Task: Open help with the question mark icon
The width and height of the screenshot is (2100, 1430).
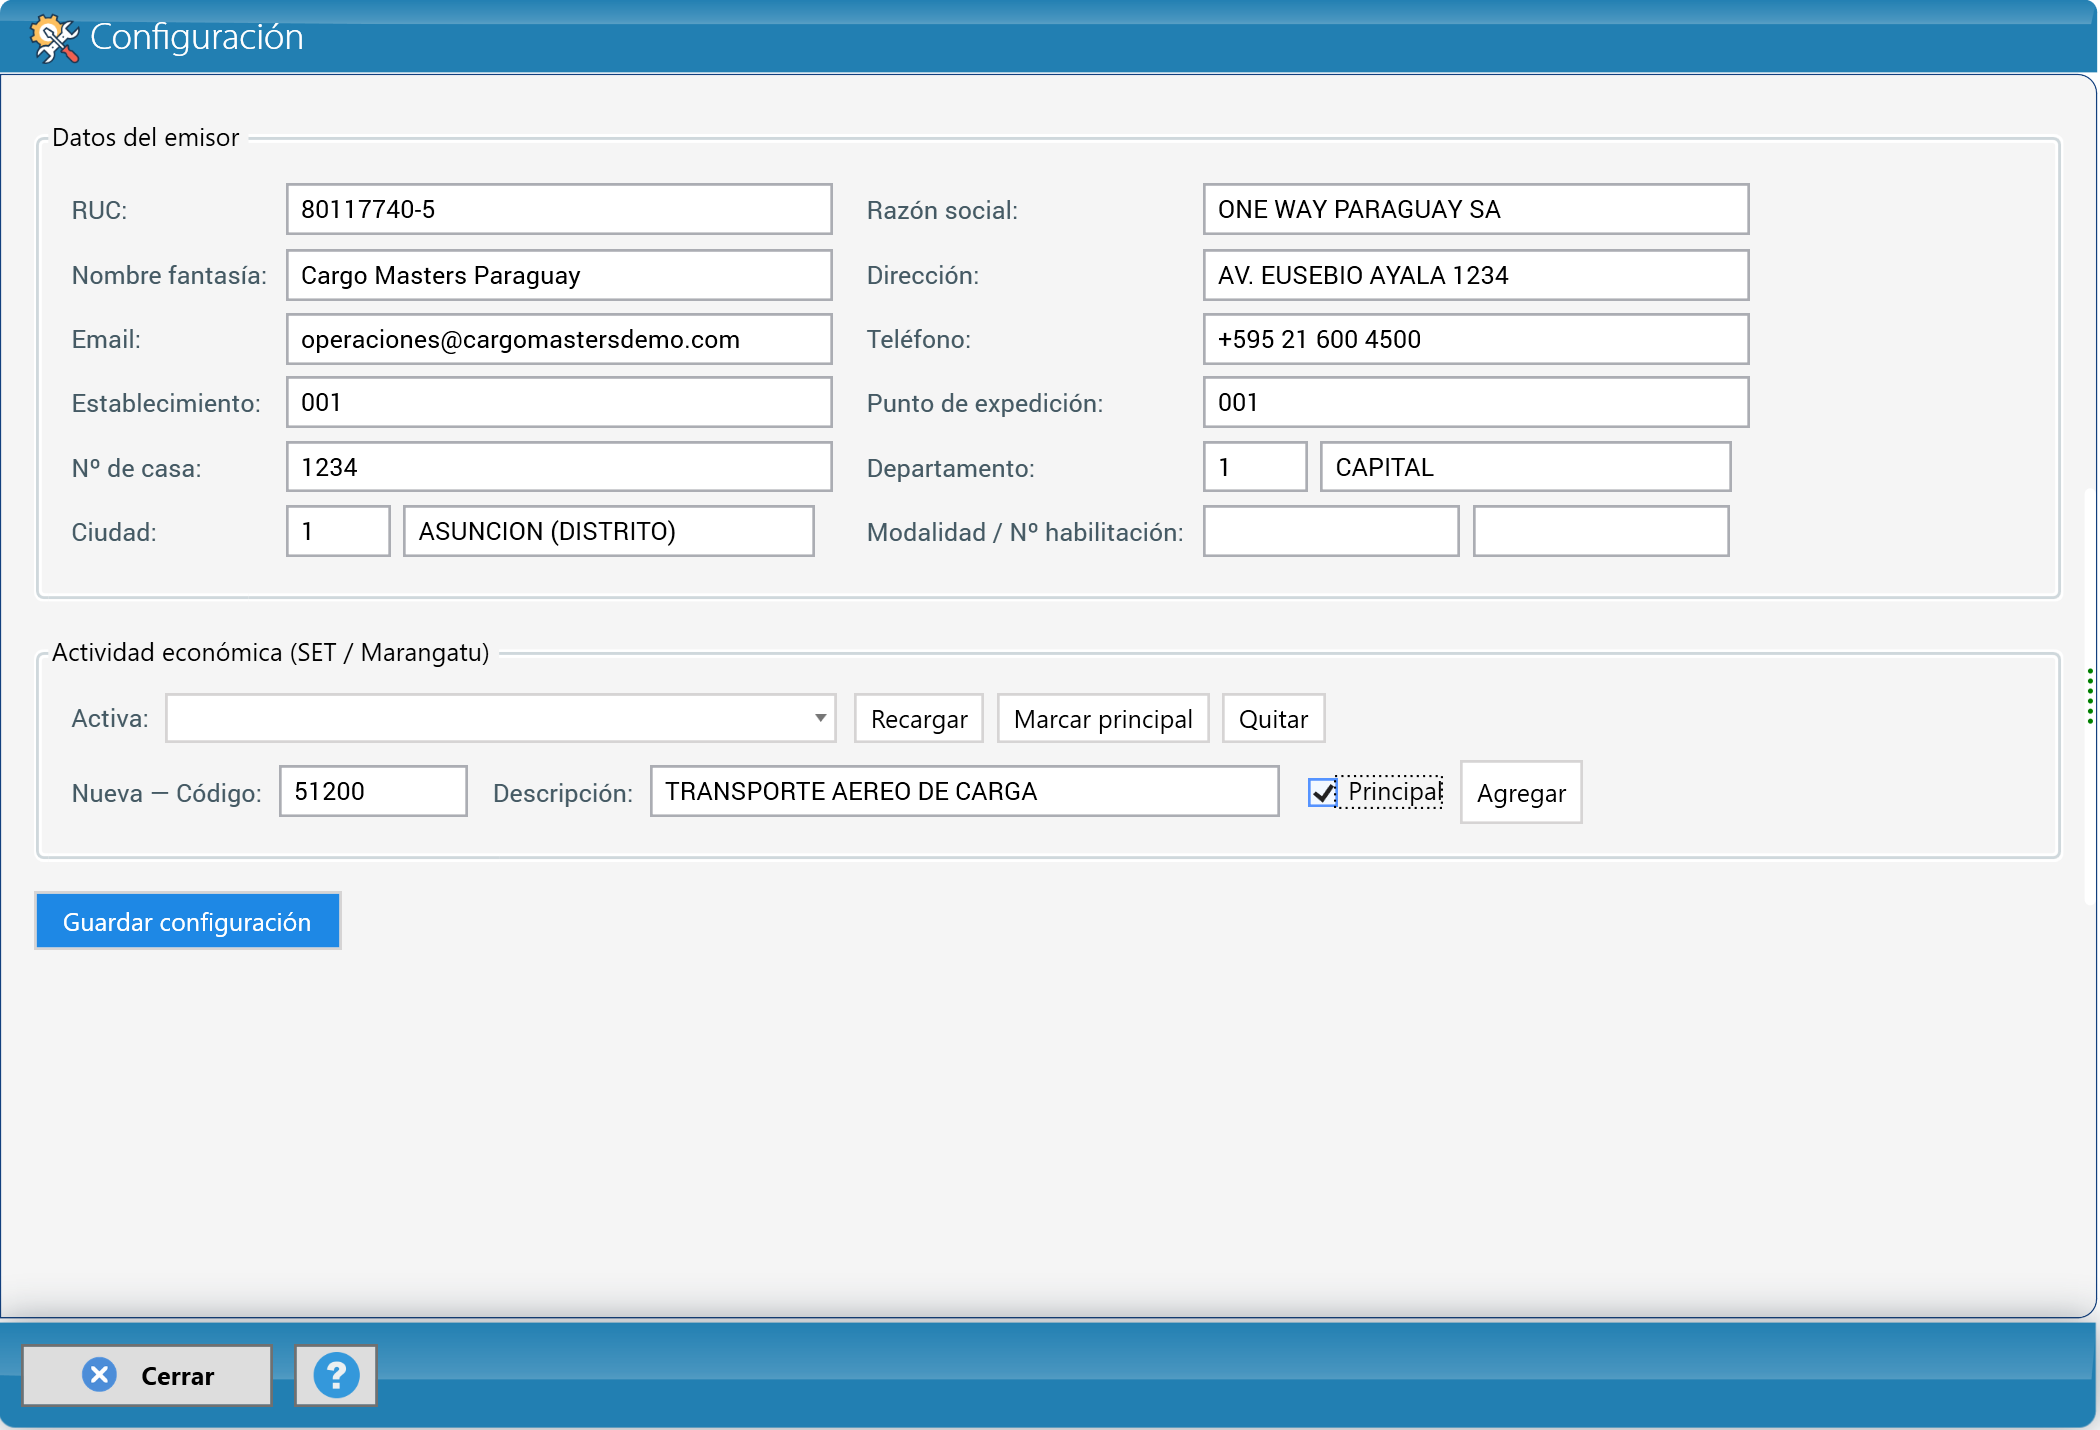Action: coord(336,1376)
